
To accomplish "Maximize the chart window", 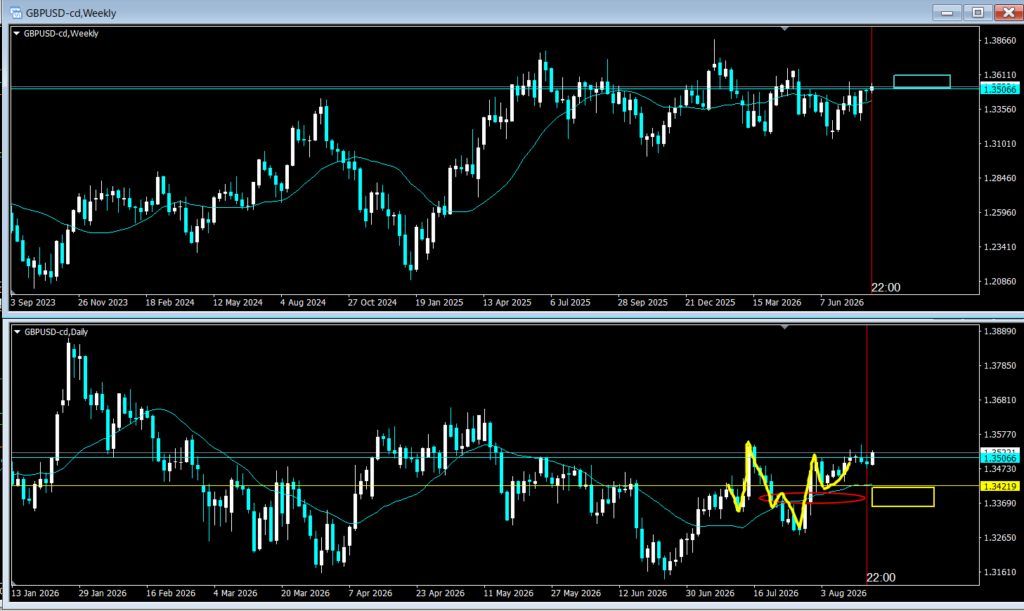I will click(978, 12).
